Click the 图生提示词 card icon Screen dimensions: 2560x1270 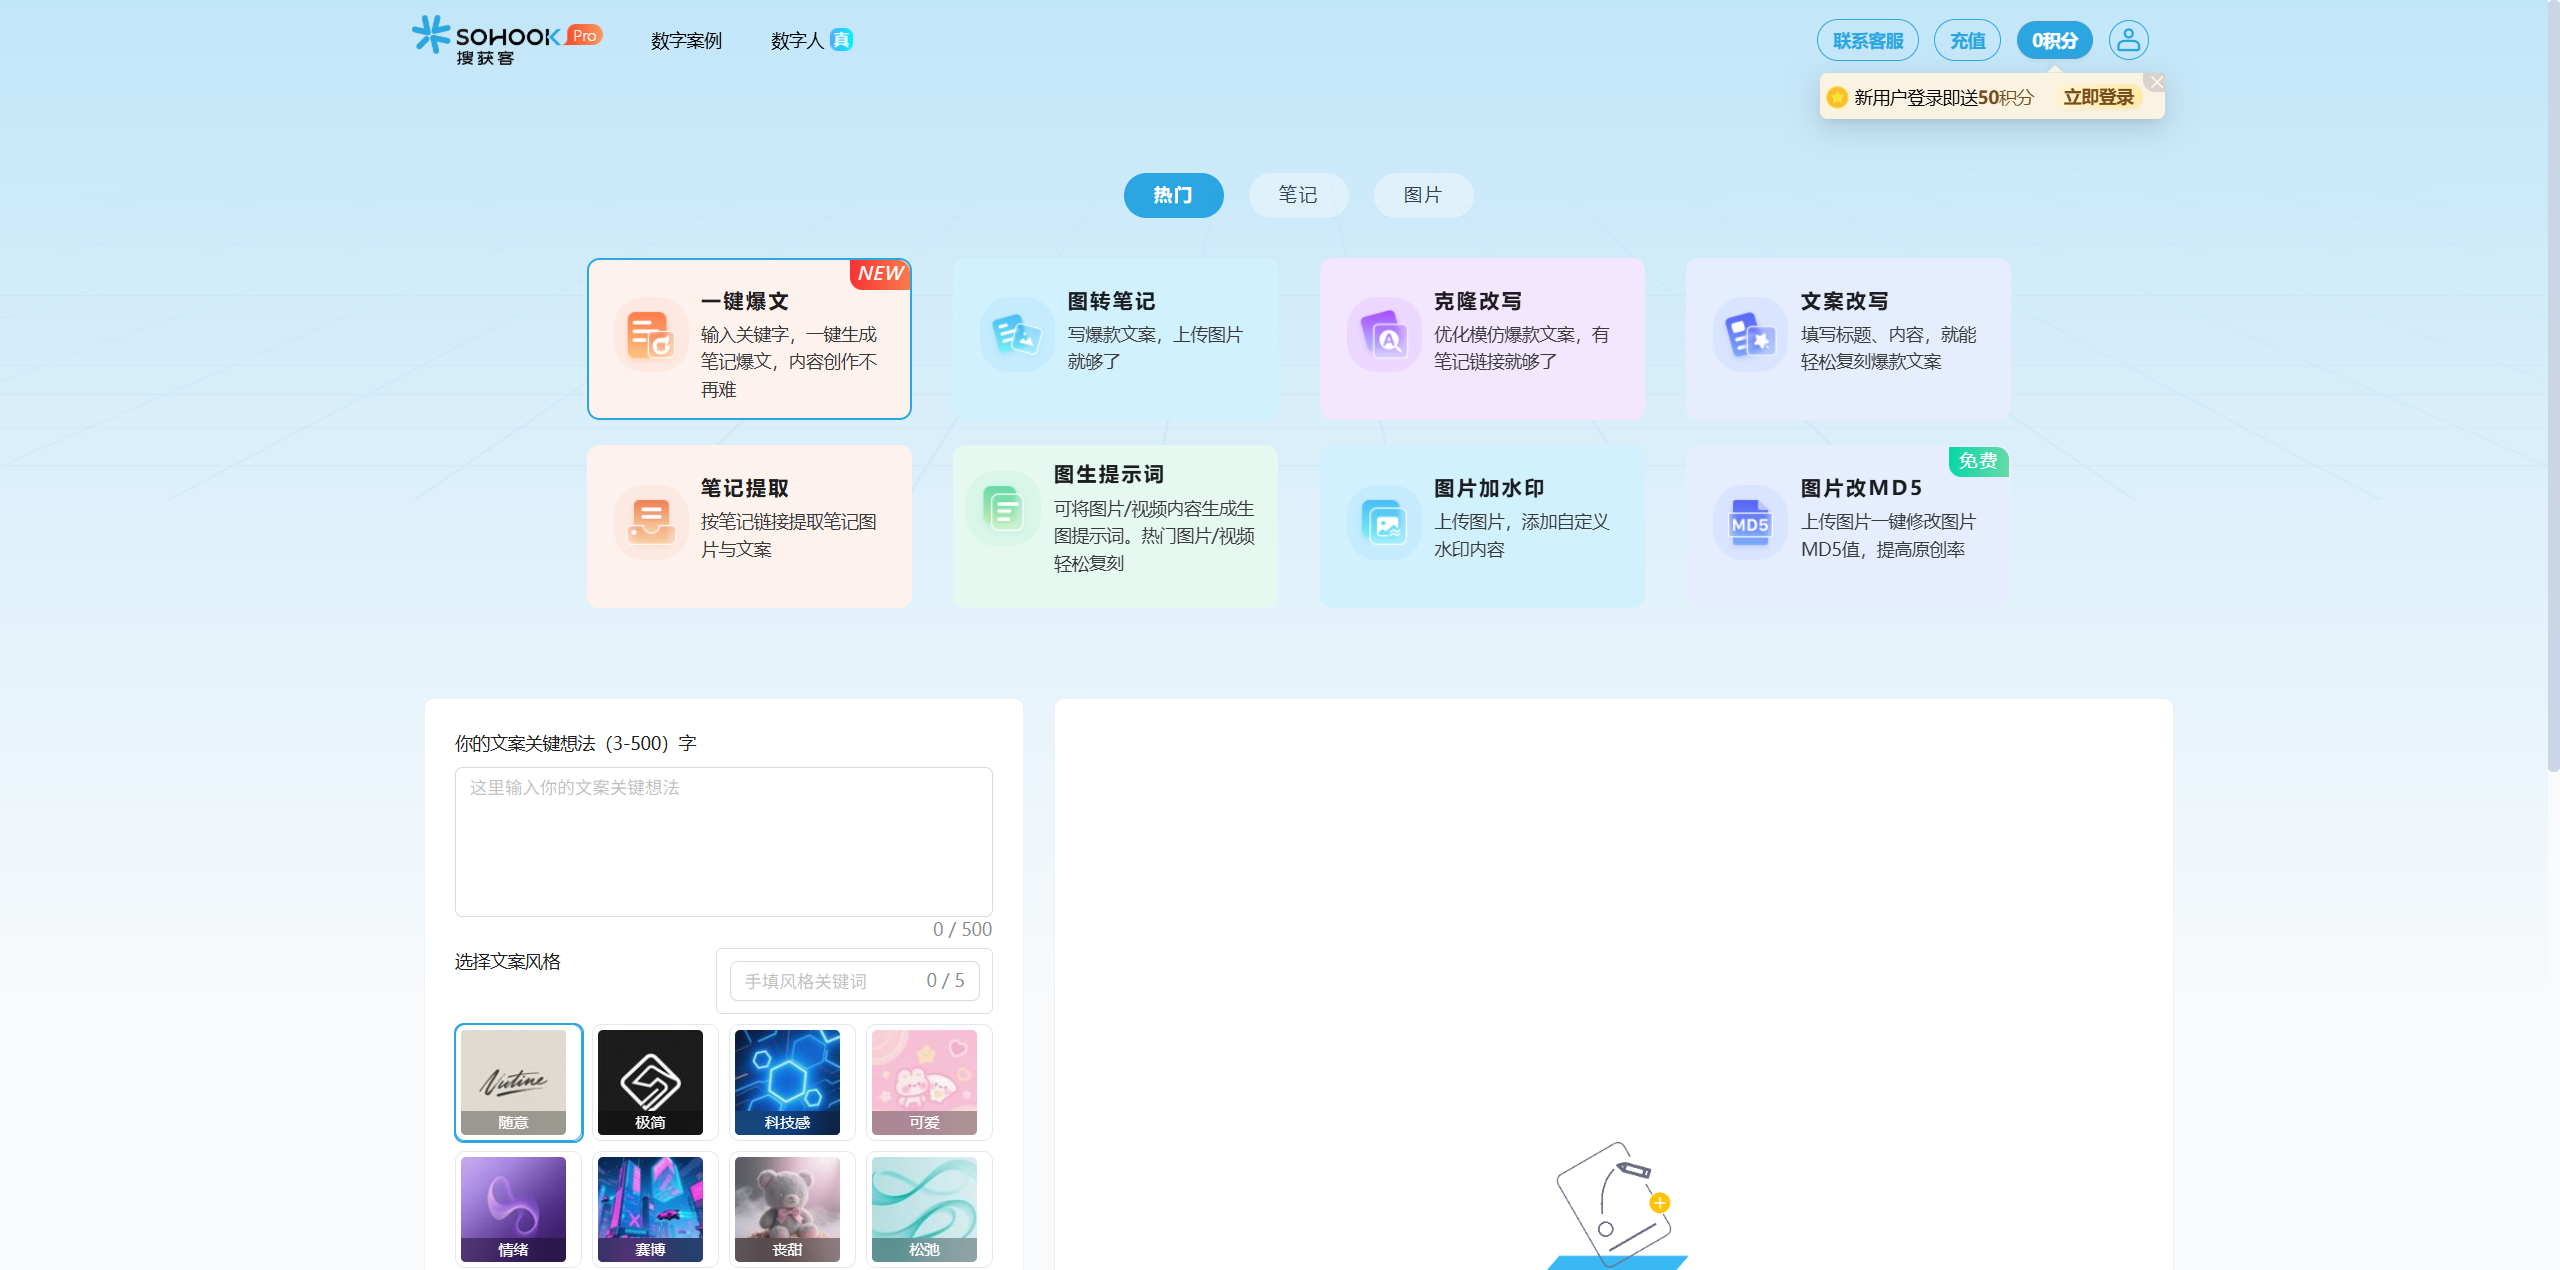click(x=1004, y=508)
